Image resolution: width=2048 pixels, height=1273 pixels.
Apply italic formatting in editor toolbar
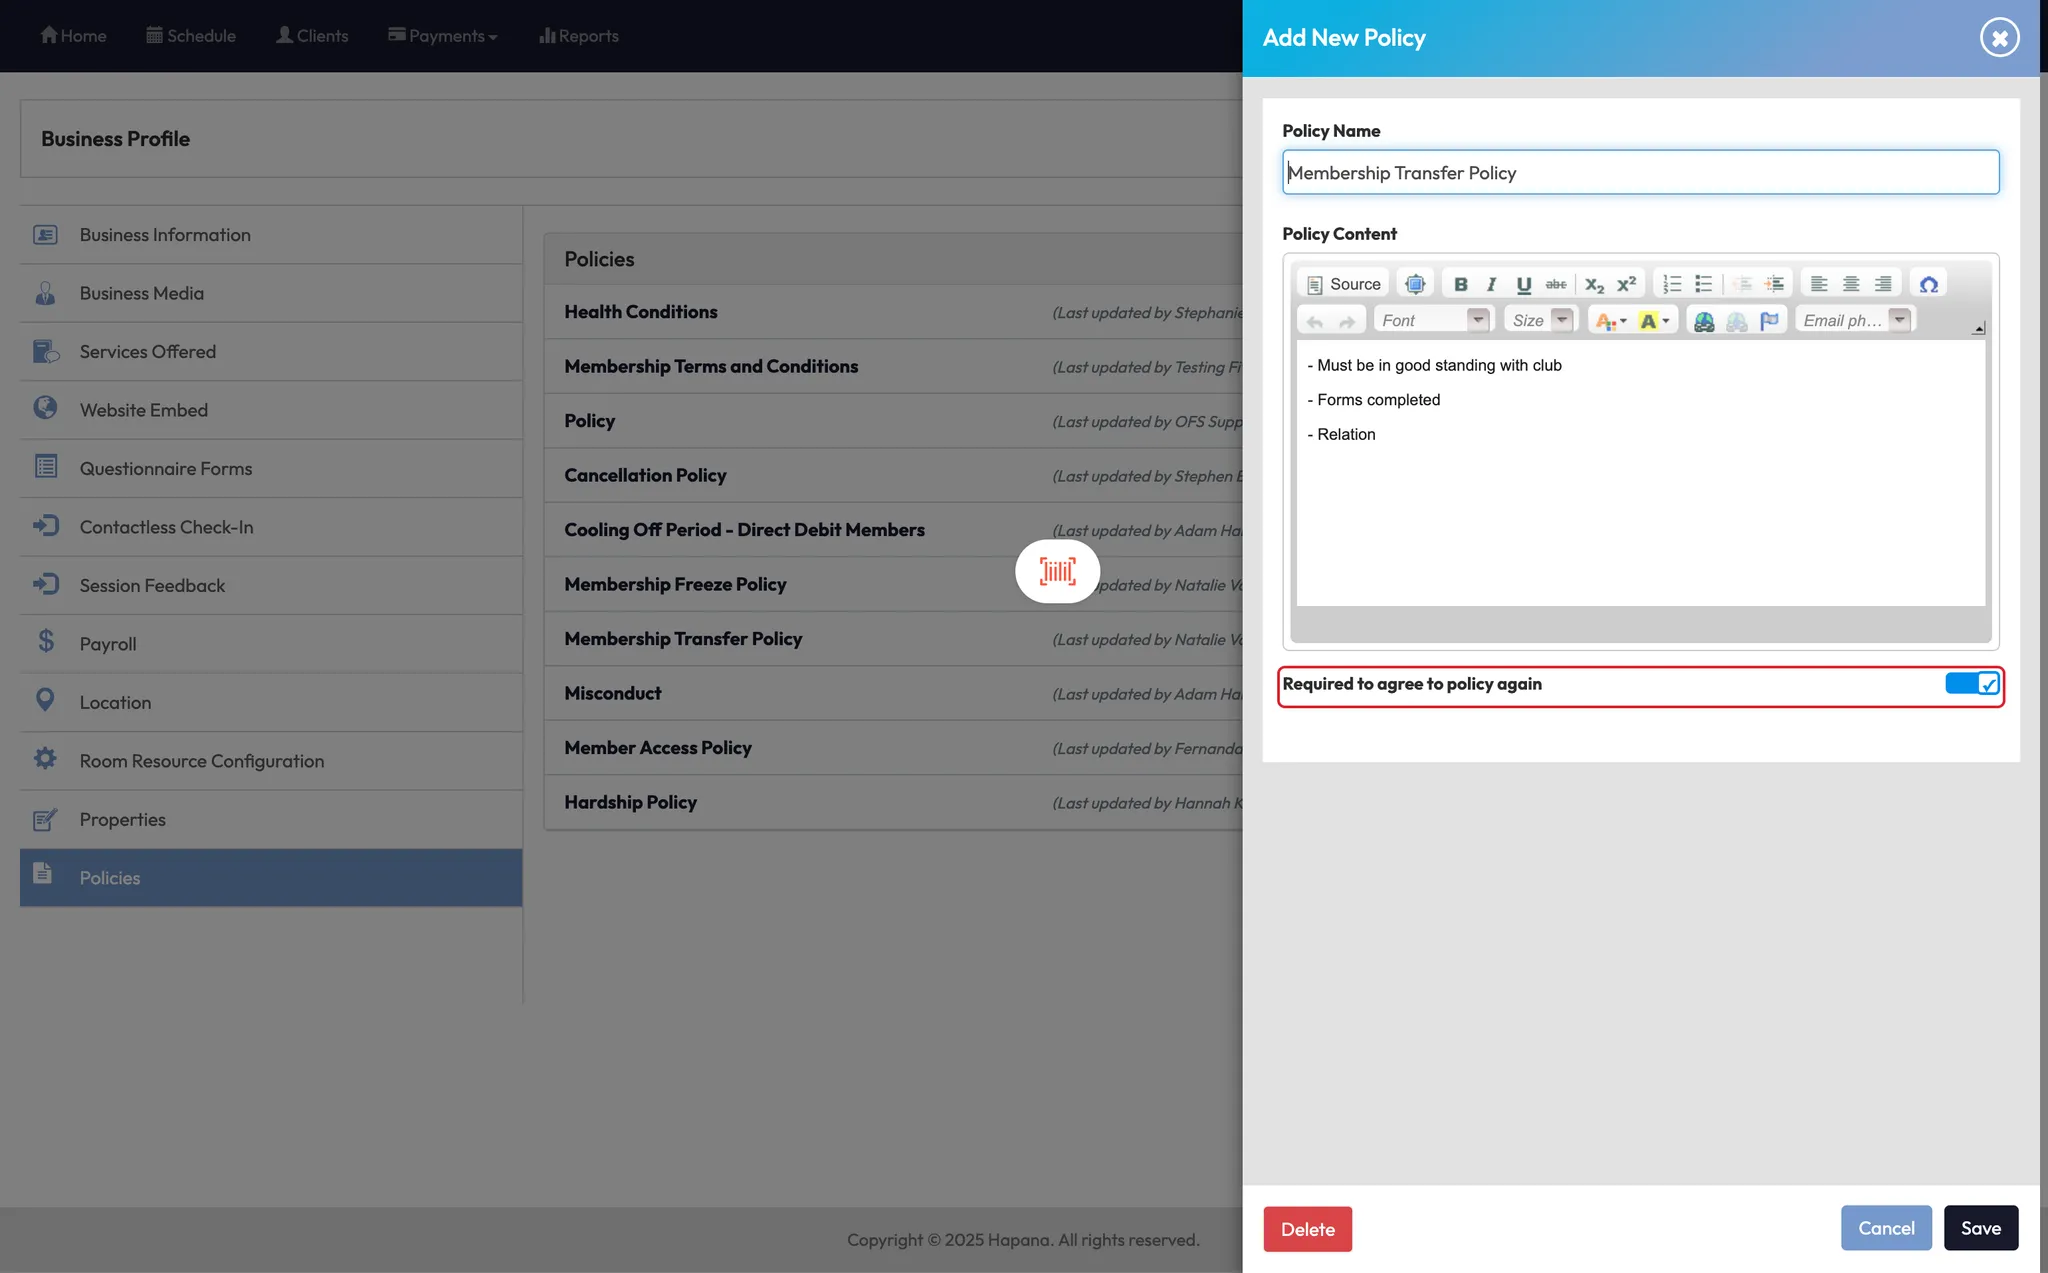[x=1491, y=284]
